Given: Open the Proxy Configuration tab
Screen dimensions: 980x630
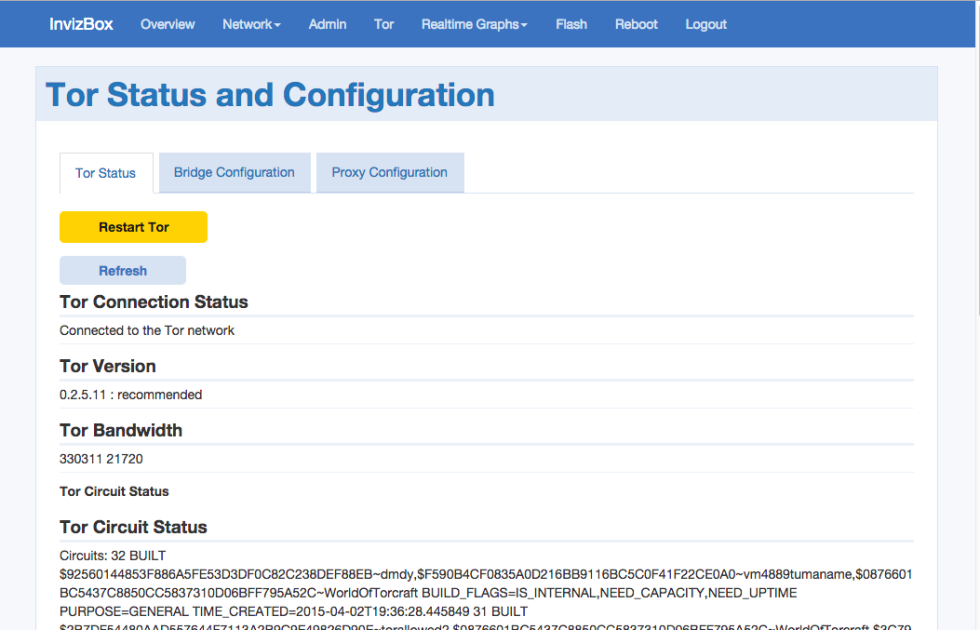Looking at the screenshot, I should click(x=389, y=172).
